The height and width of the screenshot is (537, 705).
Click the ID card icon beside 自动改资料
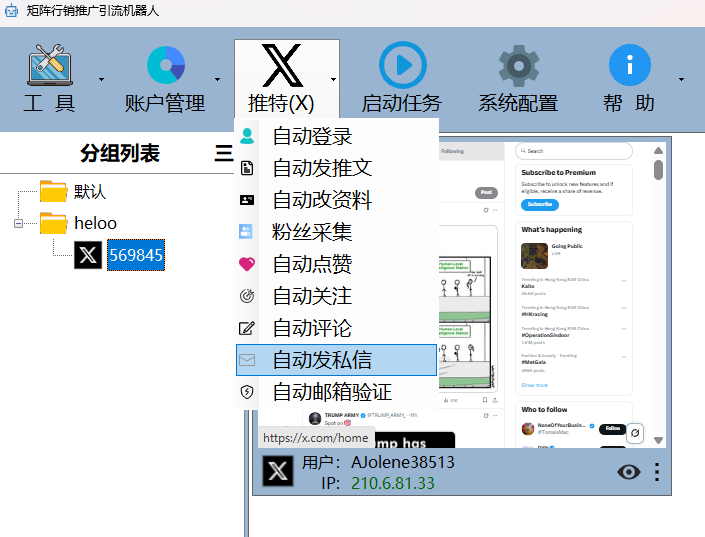pos(247,200)
